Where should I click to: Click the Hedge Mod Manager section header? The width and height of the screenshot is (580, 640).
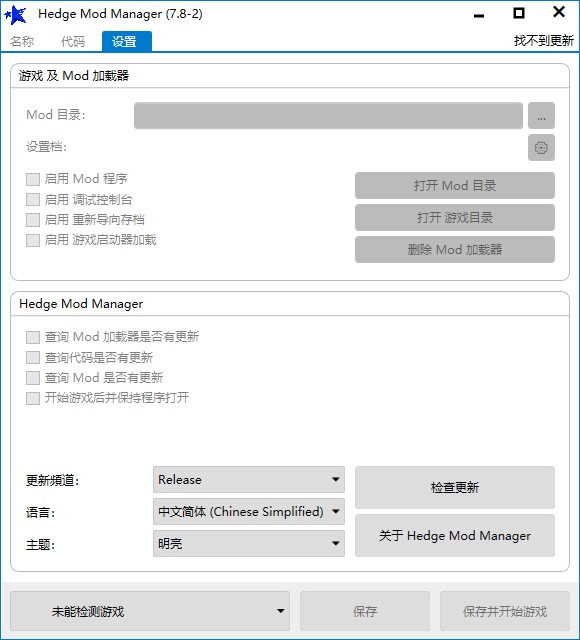pyautogui.click(x=81, y=304)
